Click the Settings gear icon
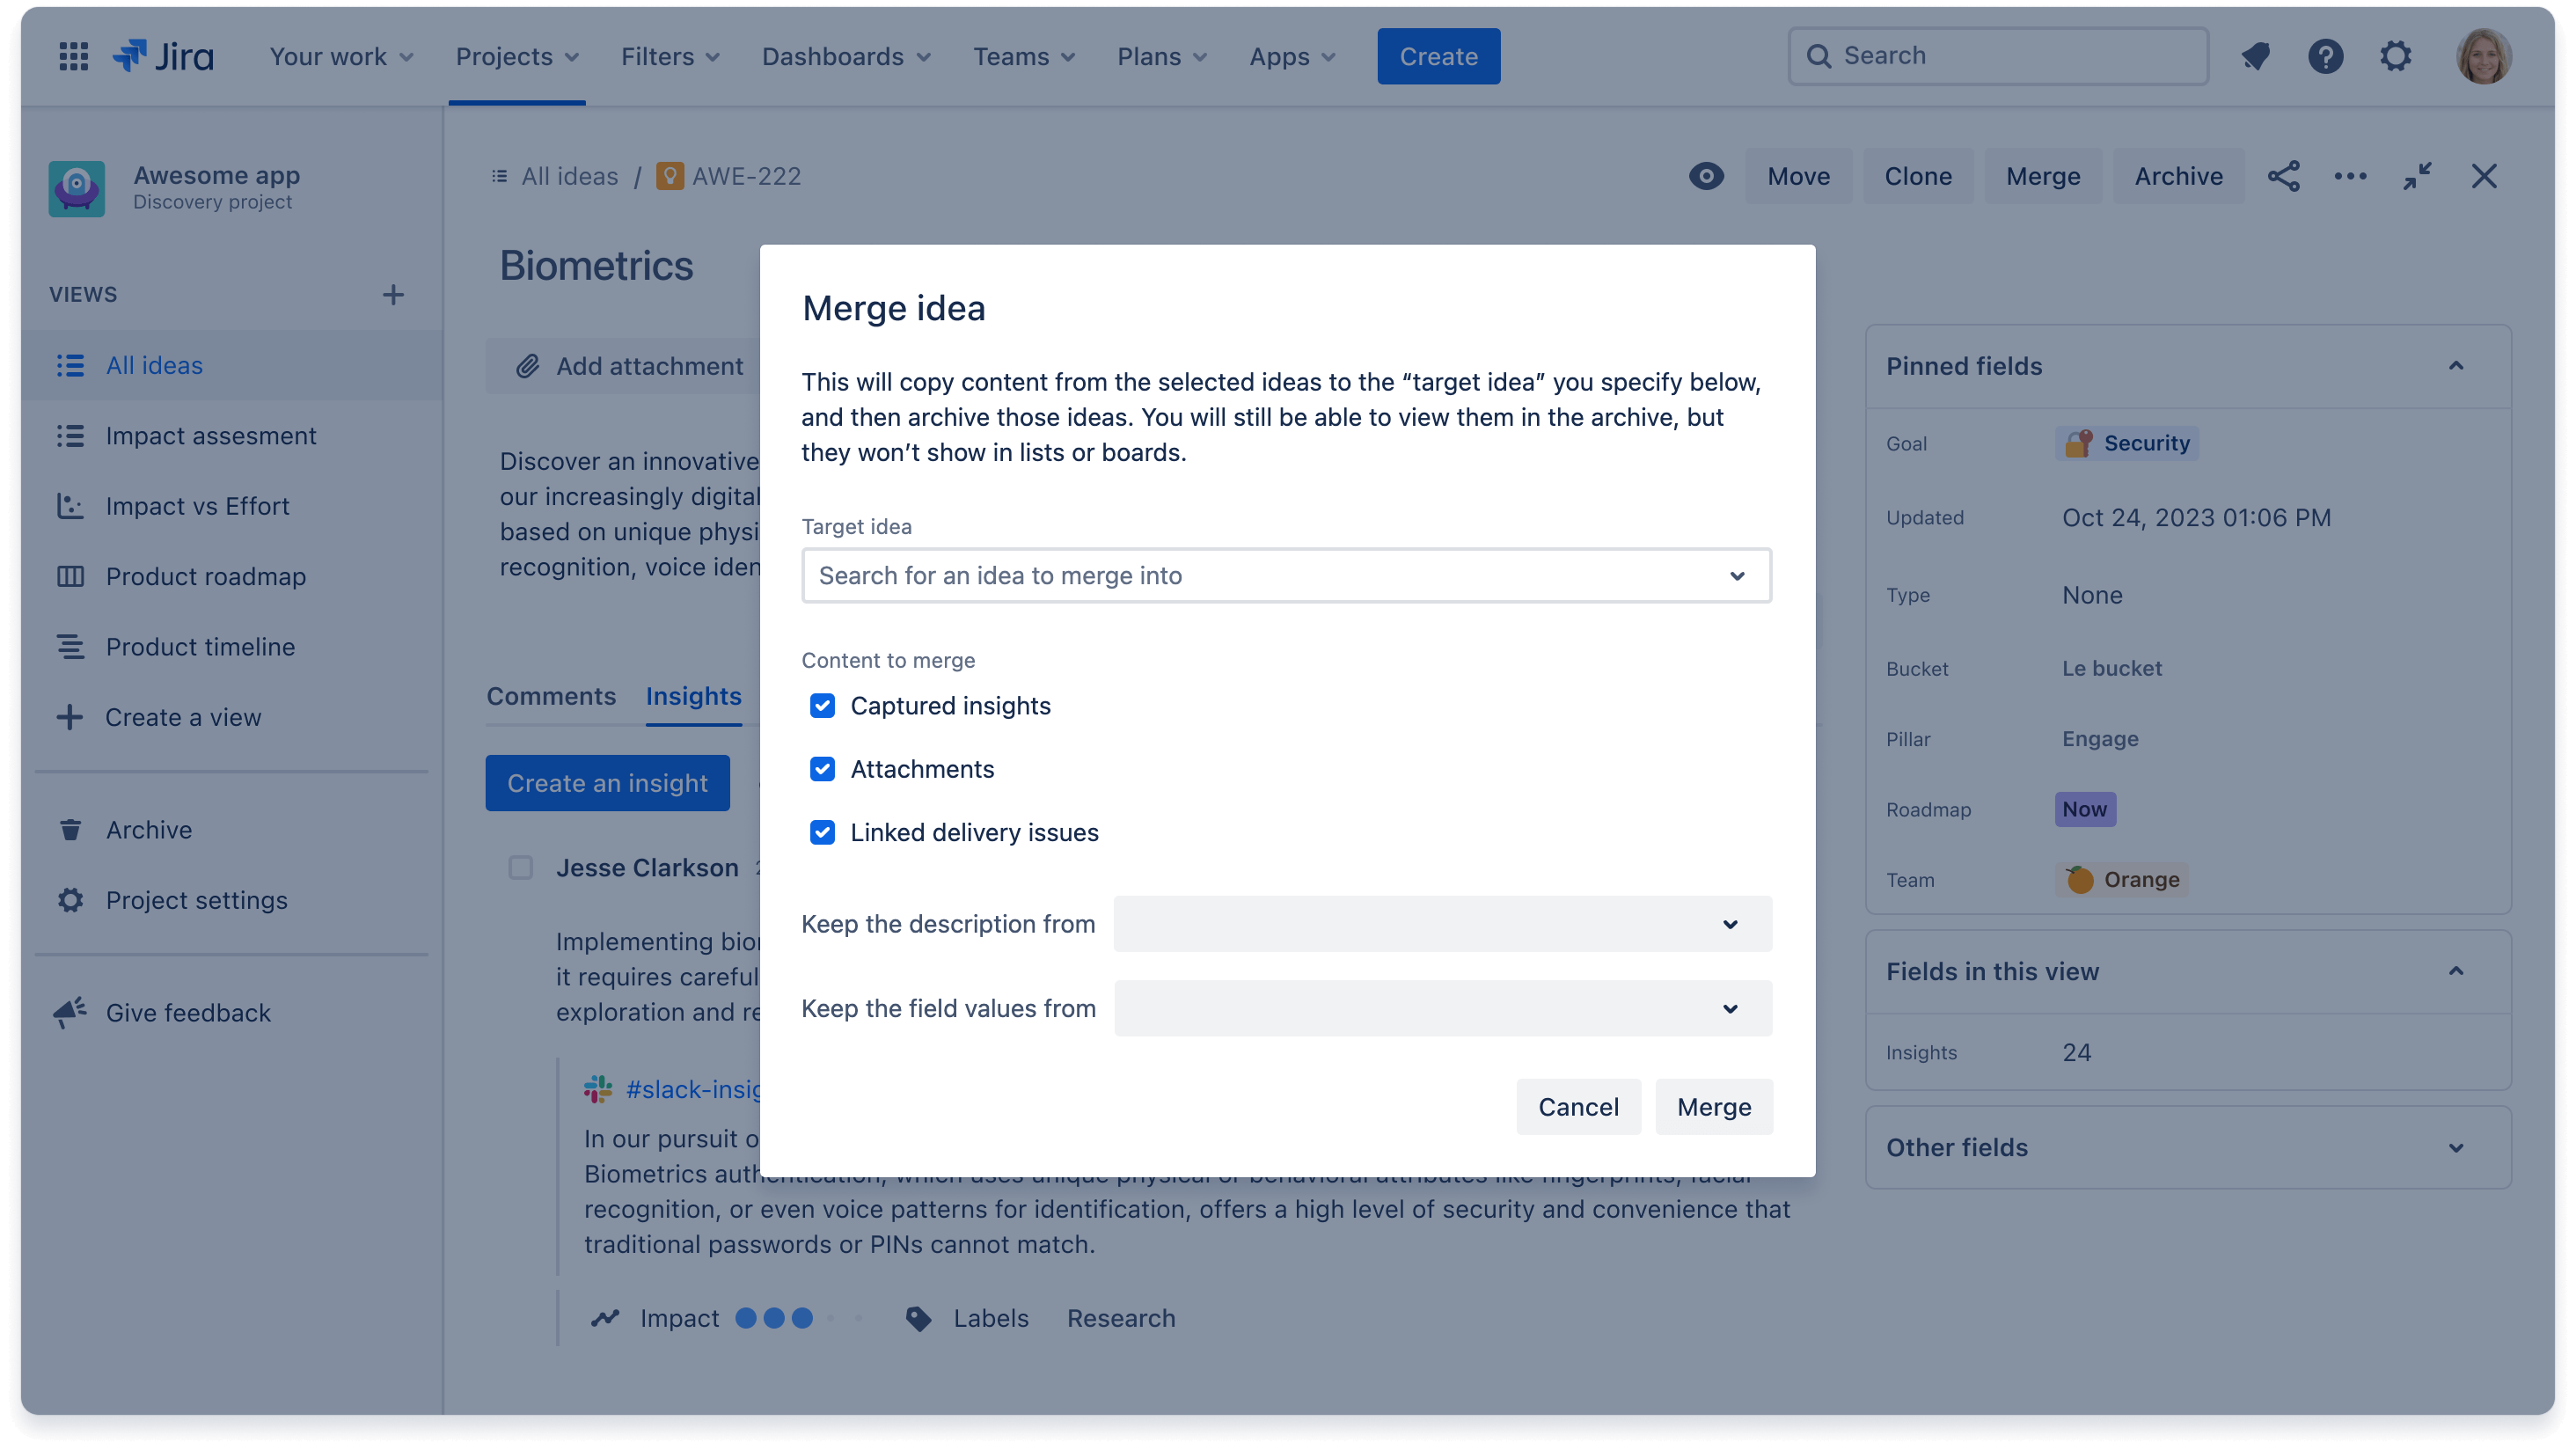This screenshot has width=2576, height=1450. tap(2396, 56)
